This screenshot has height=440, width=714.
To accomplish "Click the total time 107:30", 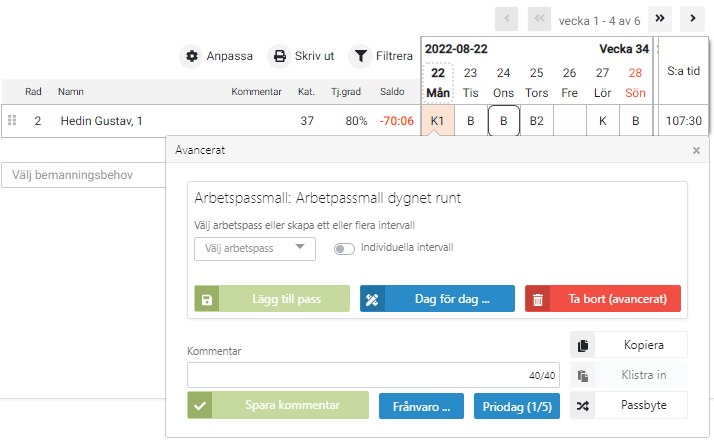I will point(683,121).
